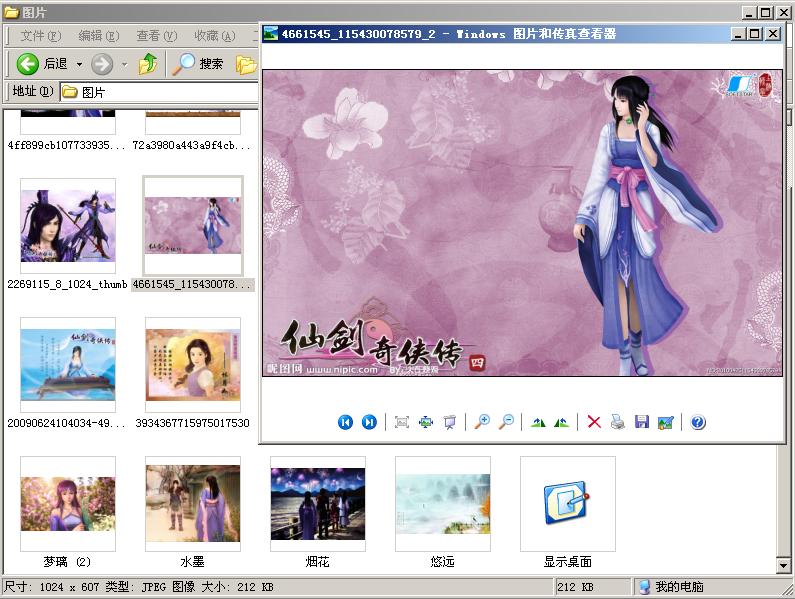Image resolution: width=795 pixels, height=599 pixels.
Task: Select thumbnail 4661545_115430078
Action: pyautogui.click(x=193, y=226)
